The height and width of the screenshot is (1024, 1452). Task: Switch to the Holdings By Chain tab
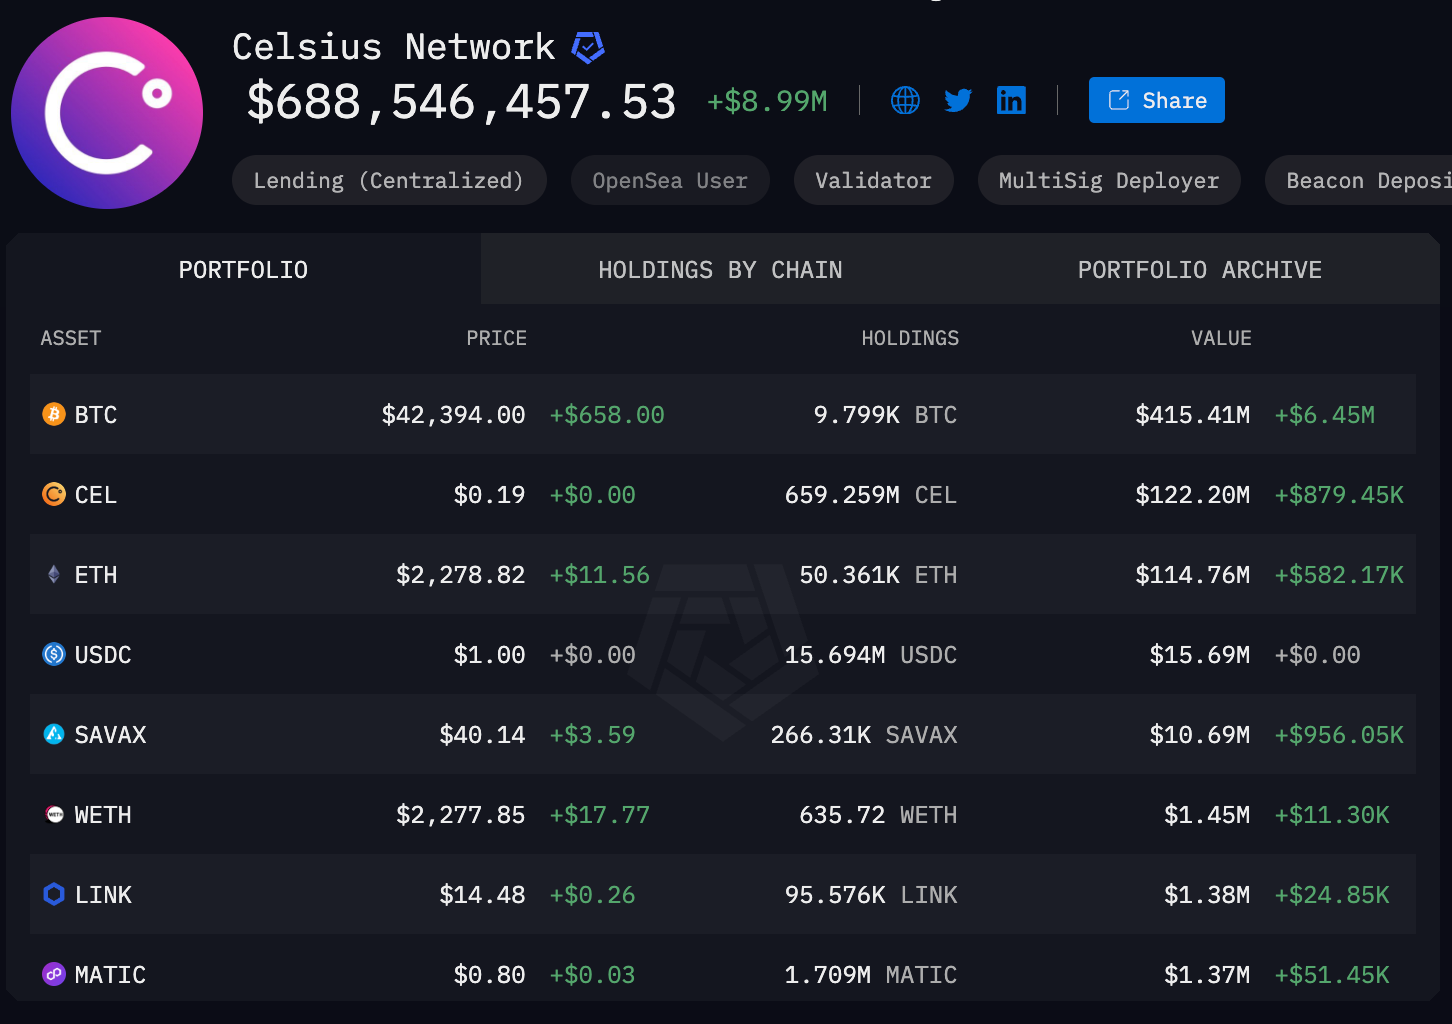pyautogui.click(x=720, y=269)
